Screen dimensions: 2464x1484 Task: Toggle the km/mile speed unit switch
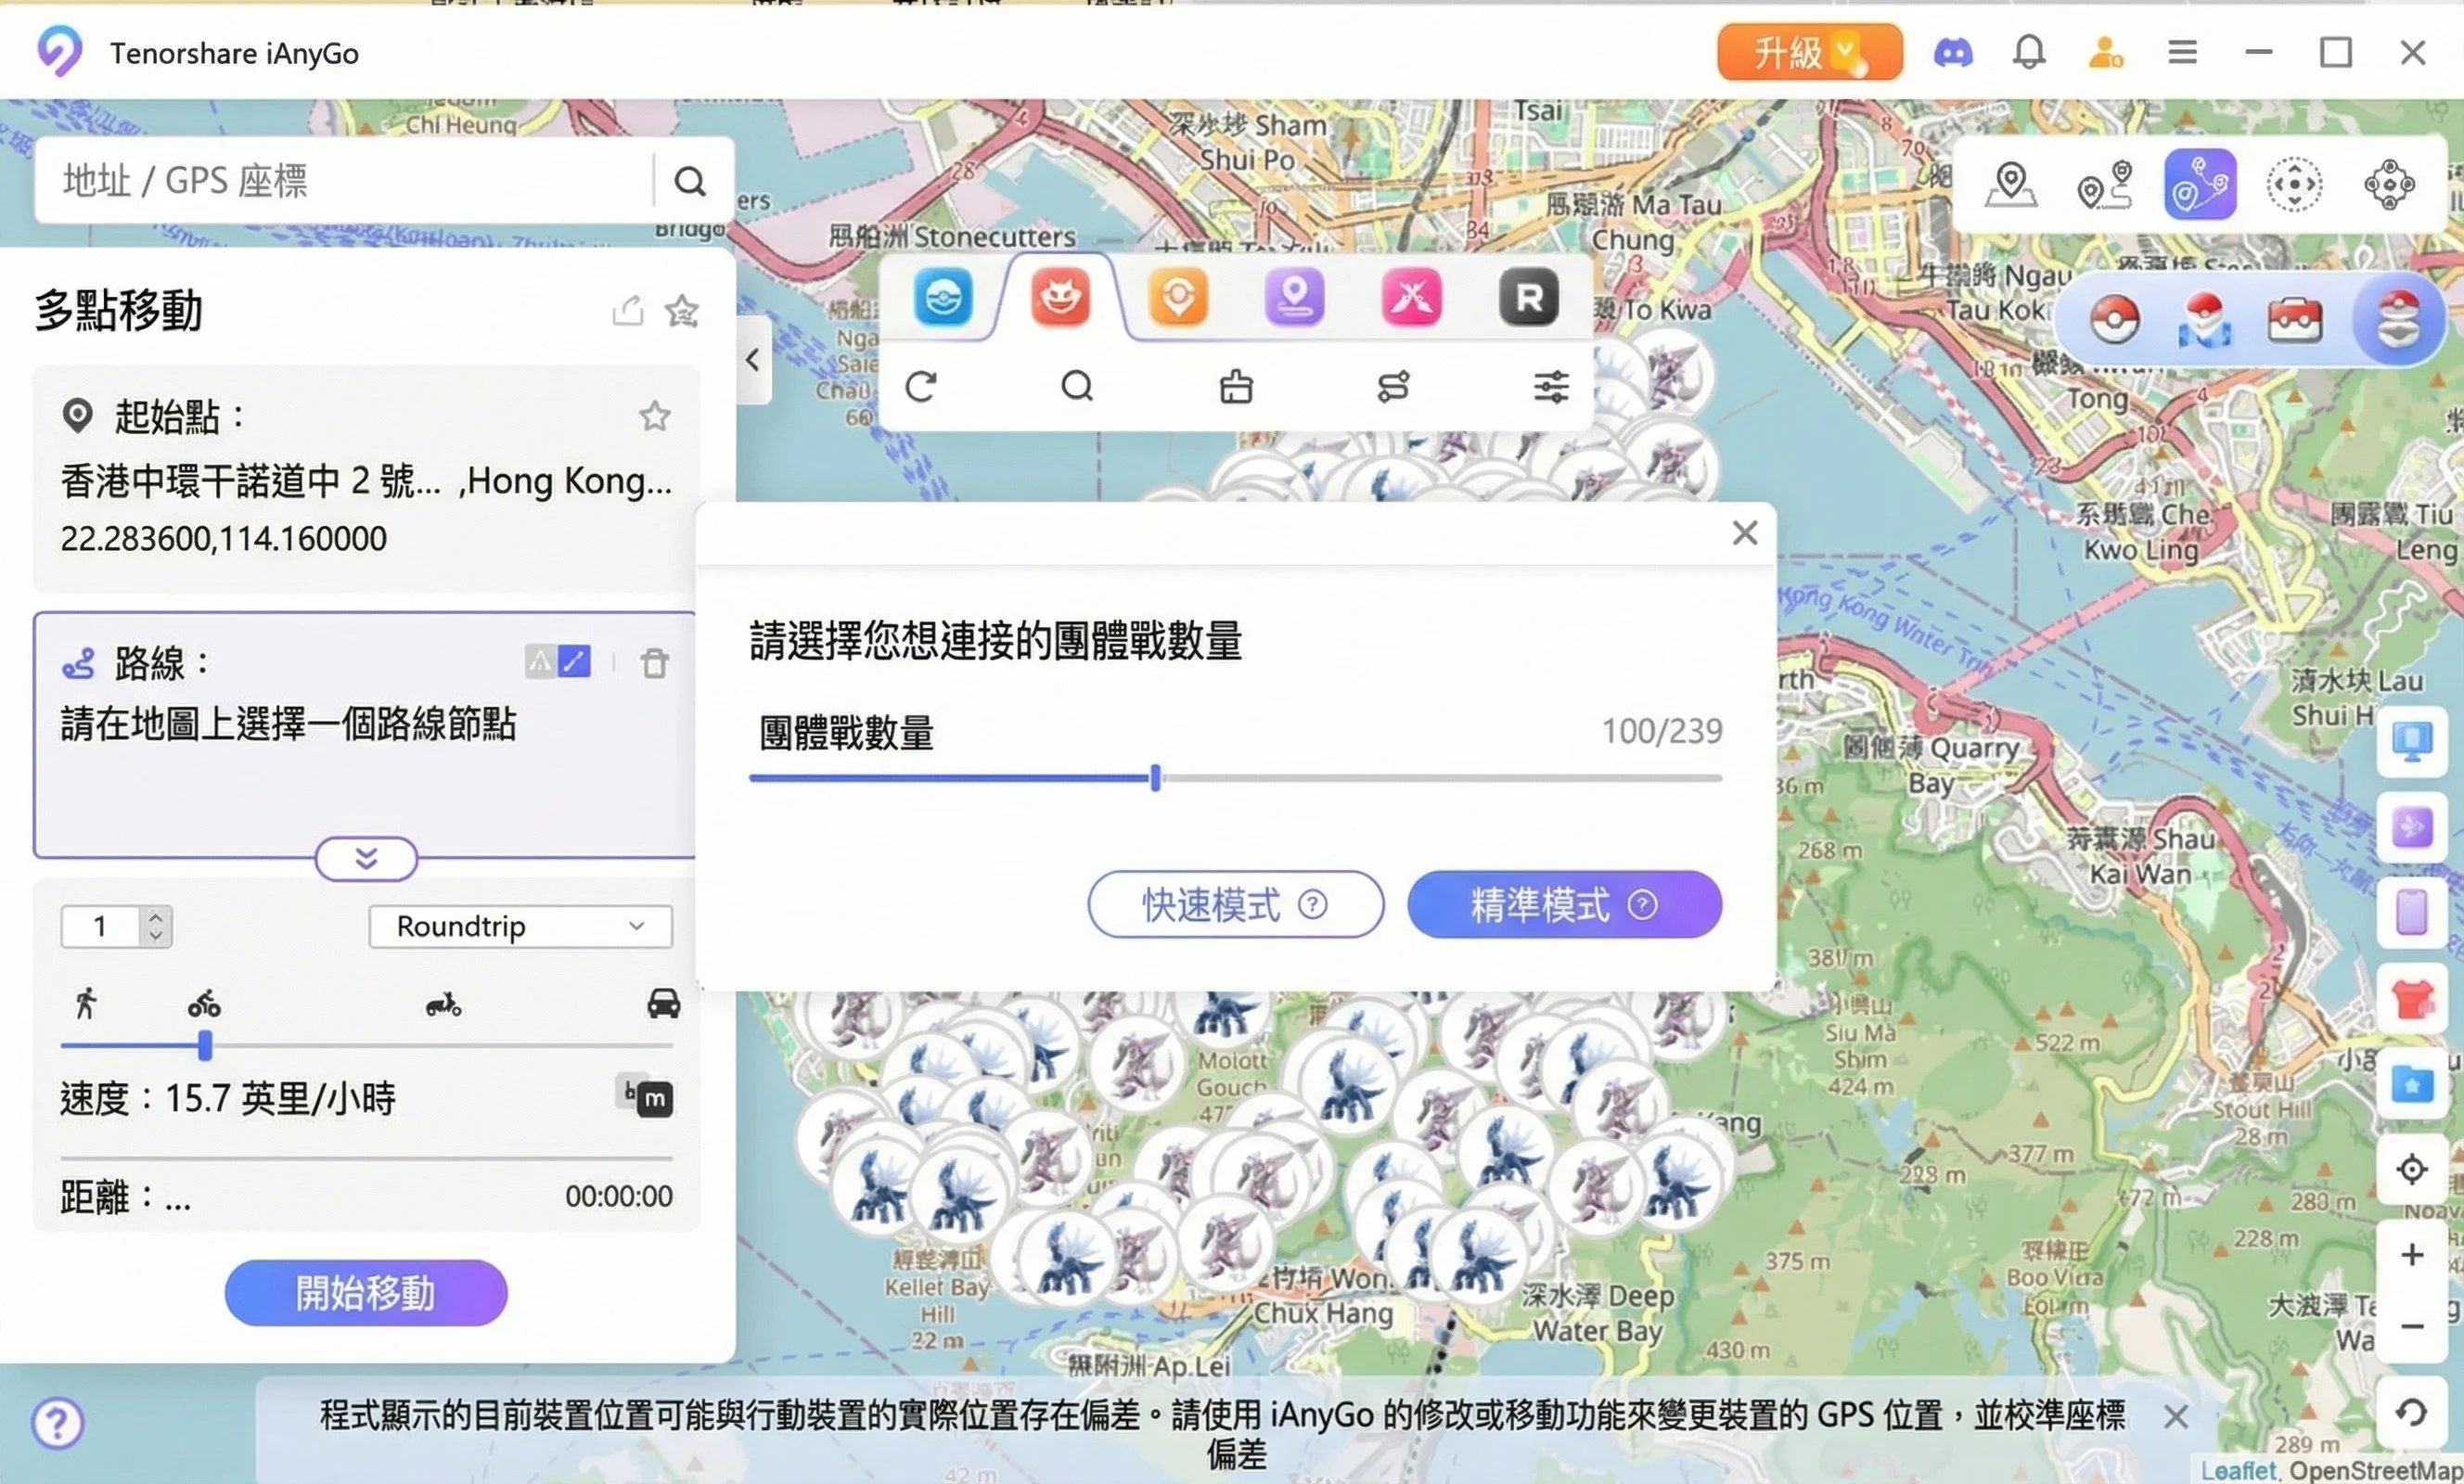point(644,1097)
